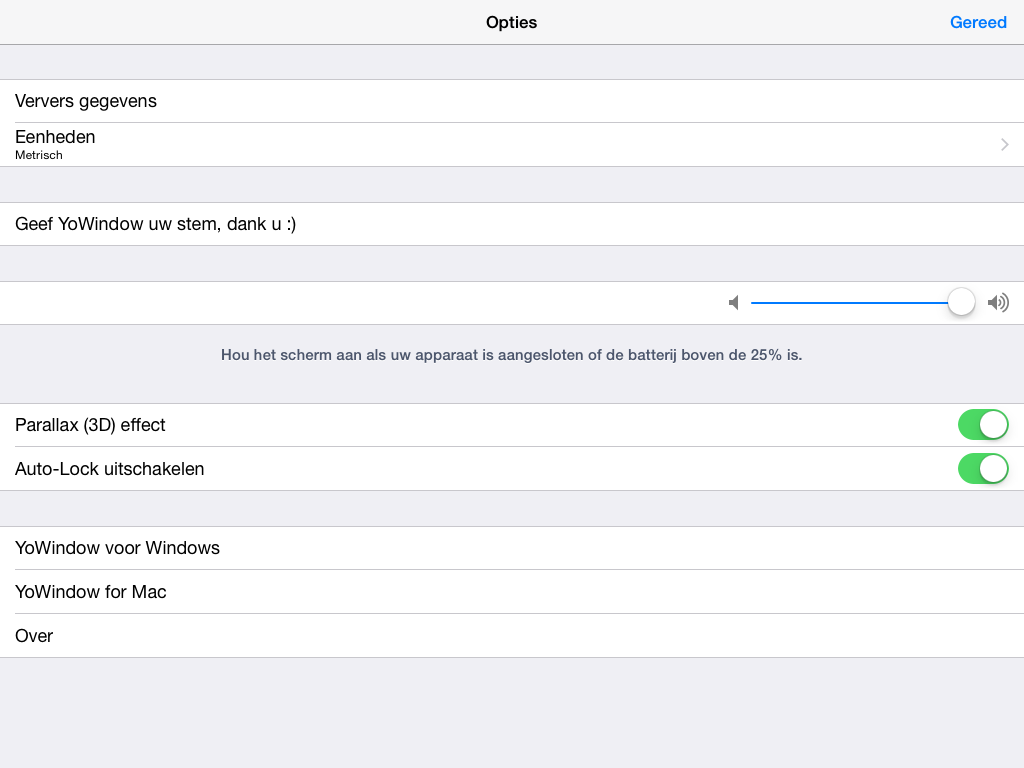This screenshot has width=1024, height=768.
Task: Click the blue volume slider track
Action: coord(850,303)
